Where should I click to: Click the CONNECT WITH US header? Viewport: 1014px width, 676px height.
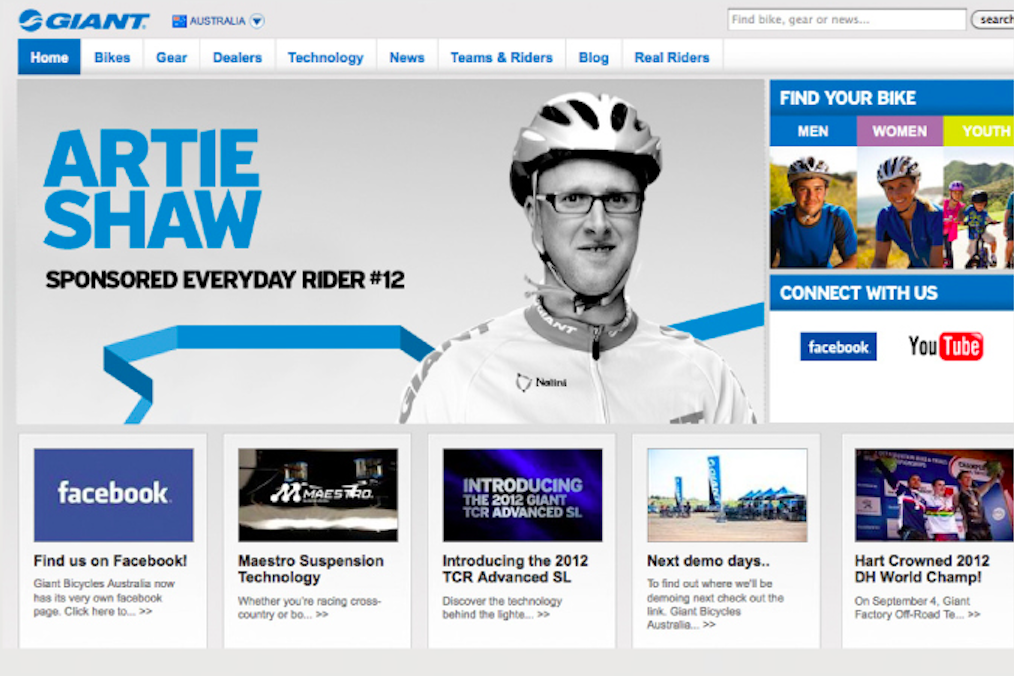pyautogui.click(x=892, y=293)
